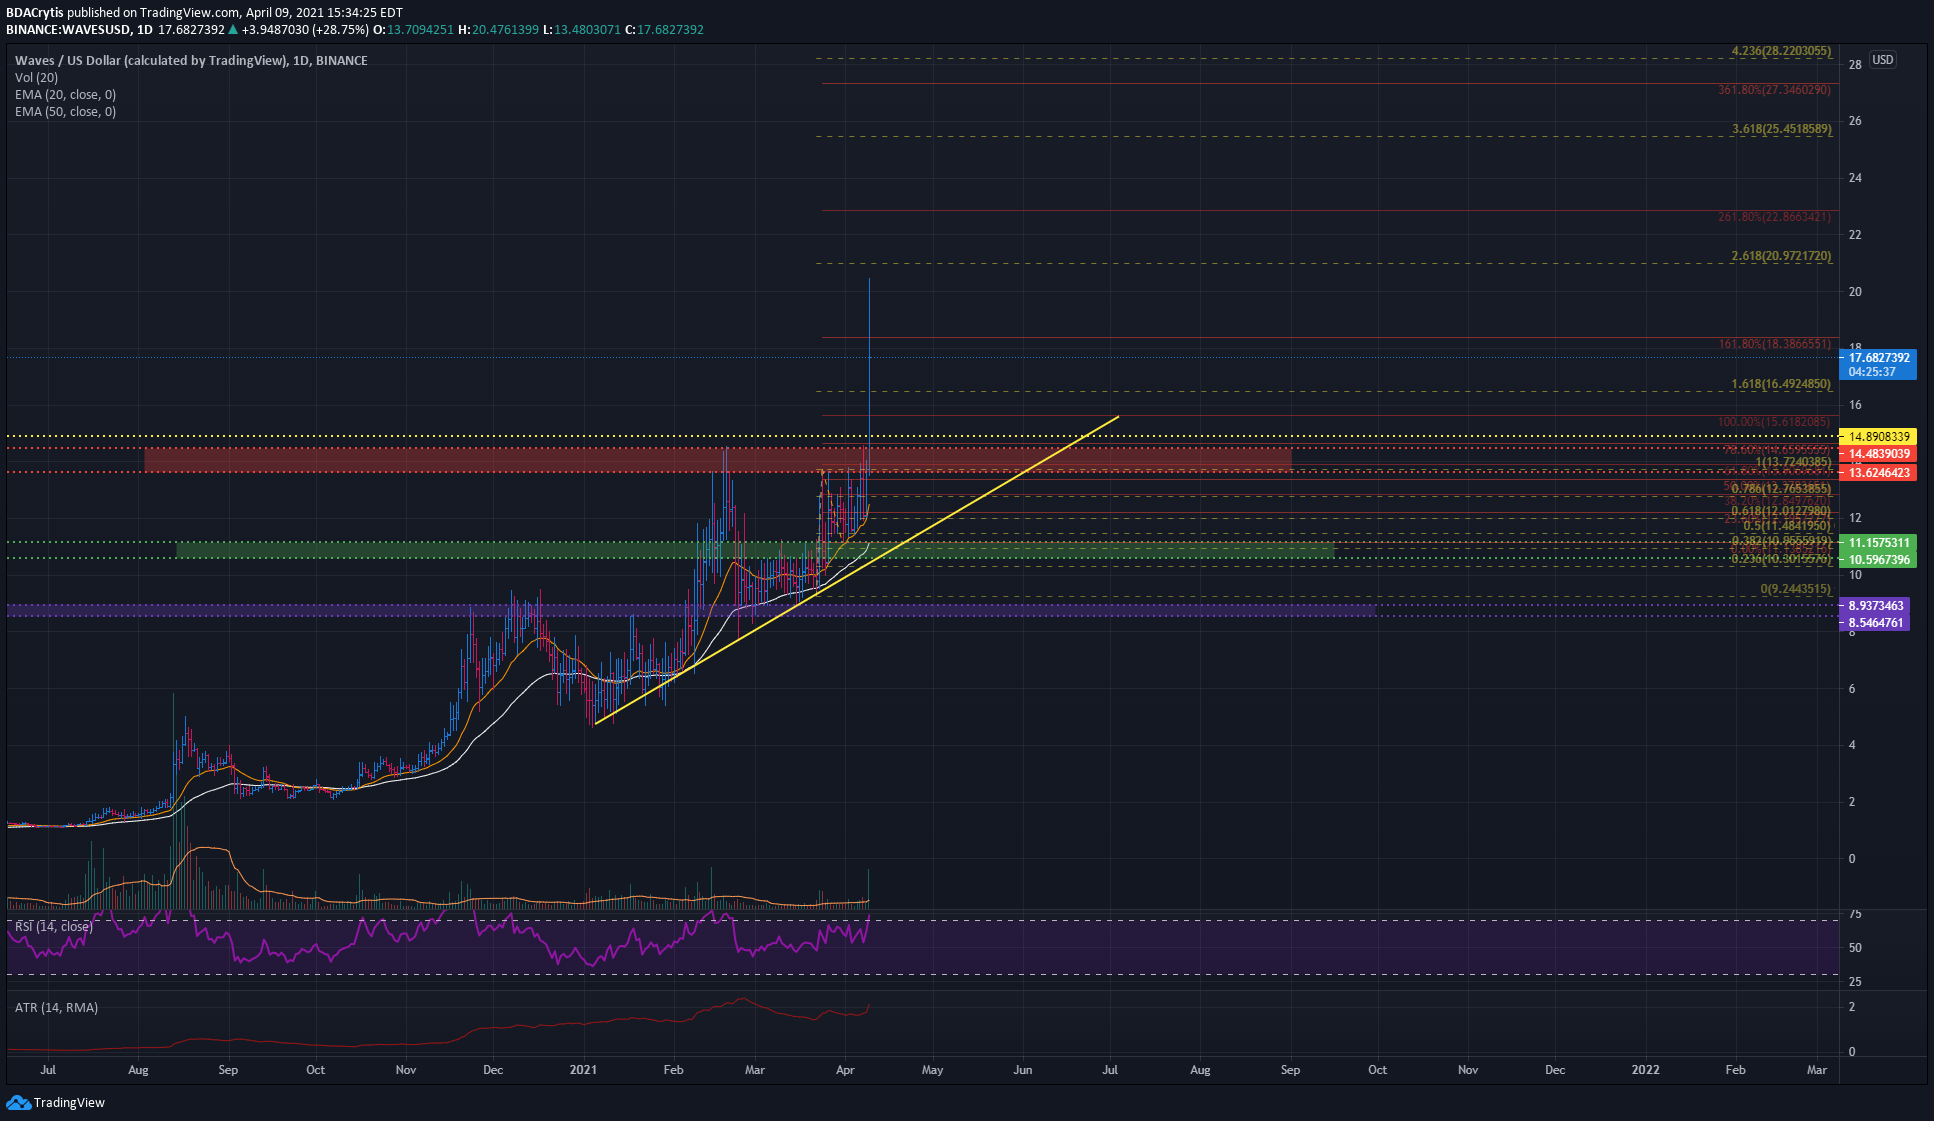Click the blue current price label 17.6827392

pyautogui.click(x=1878, y=357)
